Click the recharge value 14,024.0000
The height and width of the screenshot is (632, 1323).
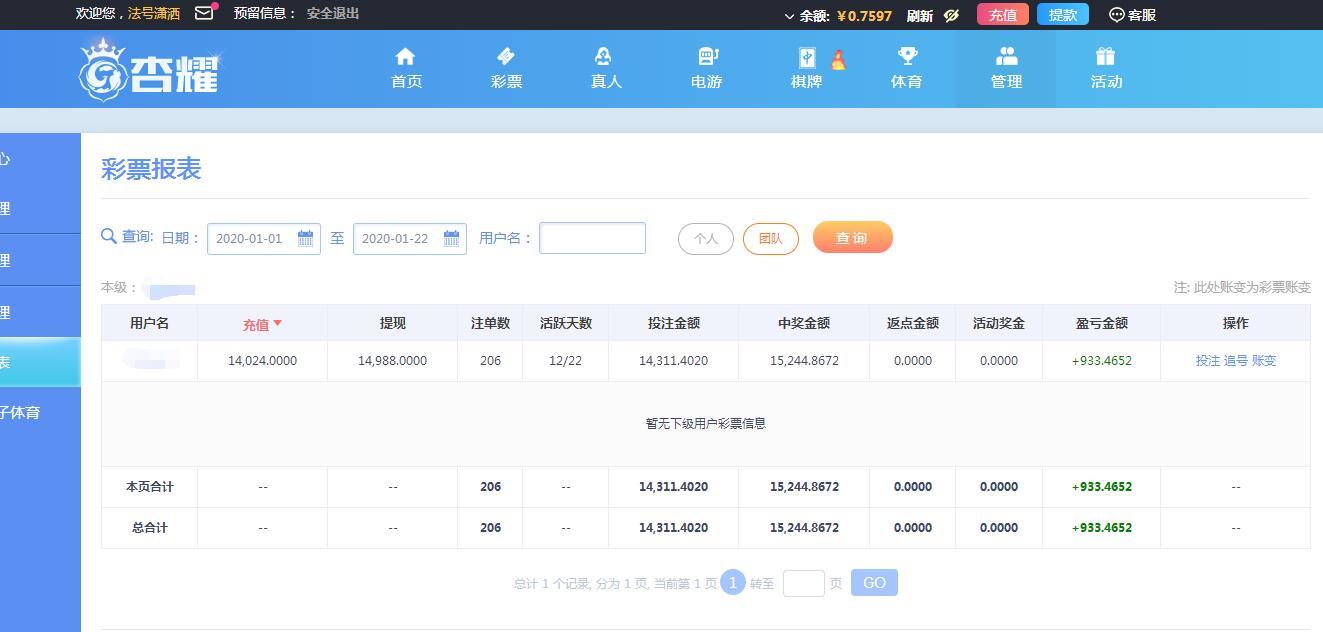click(263, 361)
